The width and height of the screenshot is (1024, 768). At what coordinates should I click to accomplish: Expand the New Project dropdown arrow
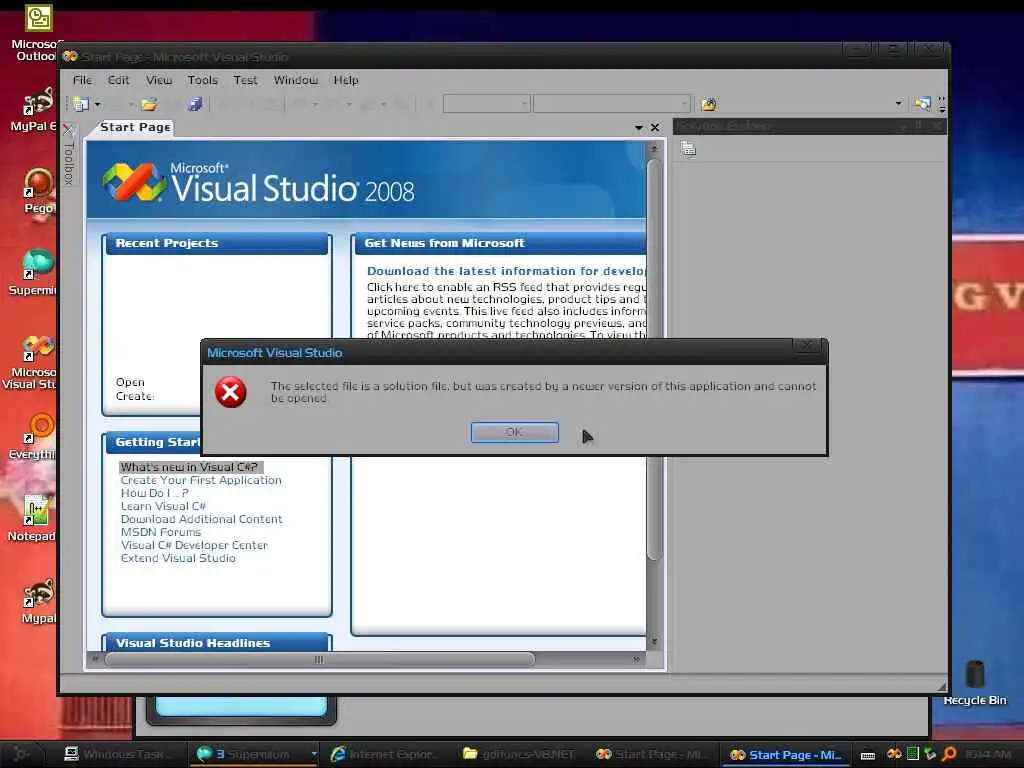click(97, 104)
